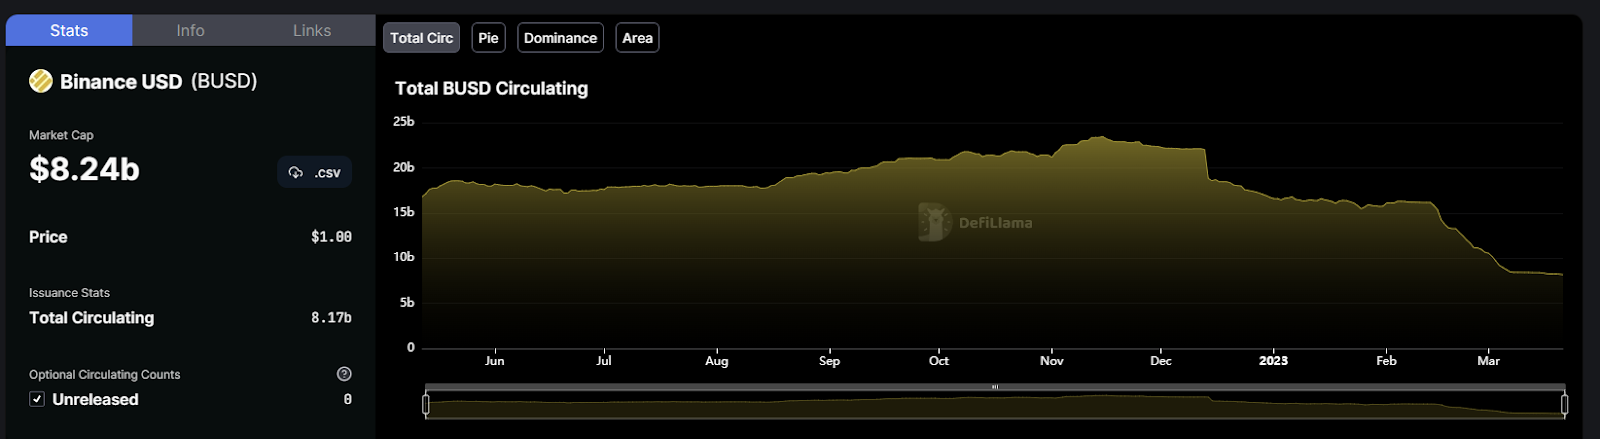The image size is (1600, 439).
Task: Click the top center grip of range selector
Action: point(995,387)
